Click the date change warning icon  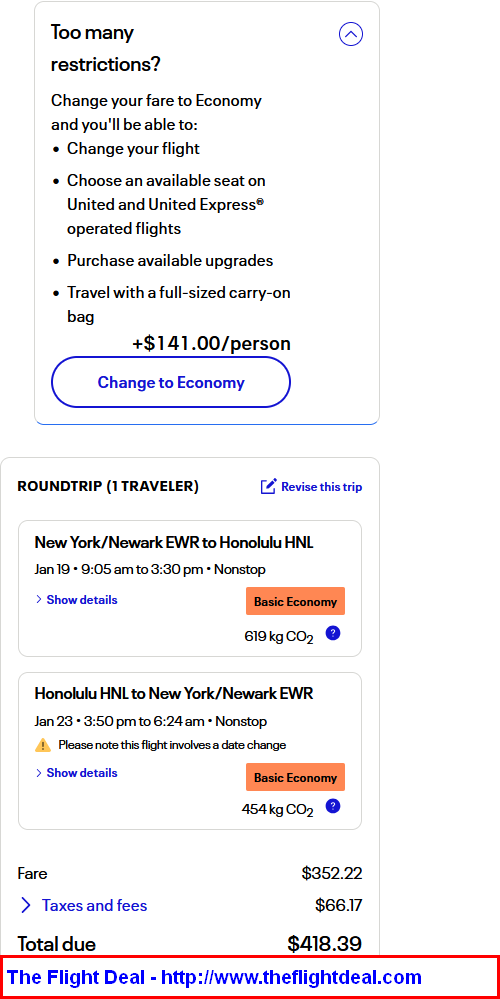tap(43, 745)
